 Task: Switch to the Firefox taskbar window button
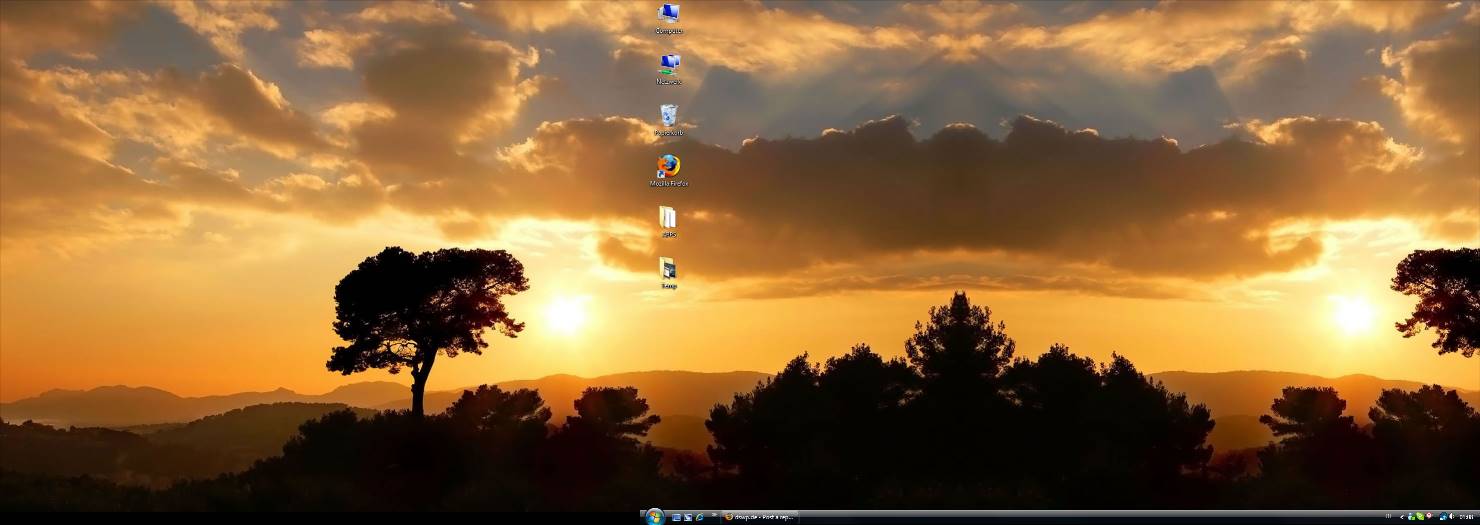(760, 517)
